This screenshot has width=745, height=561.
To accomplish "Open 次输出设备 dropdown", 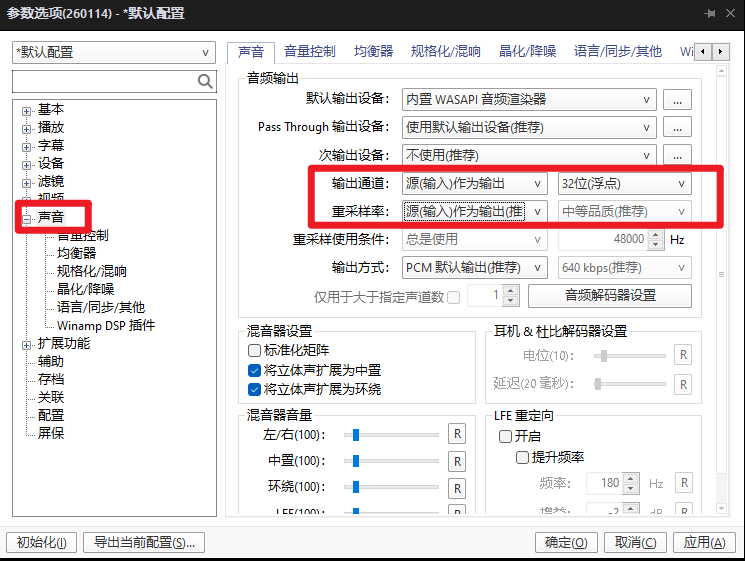I will (529, 155).
